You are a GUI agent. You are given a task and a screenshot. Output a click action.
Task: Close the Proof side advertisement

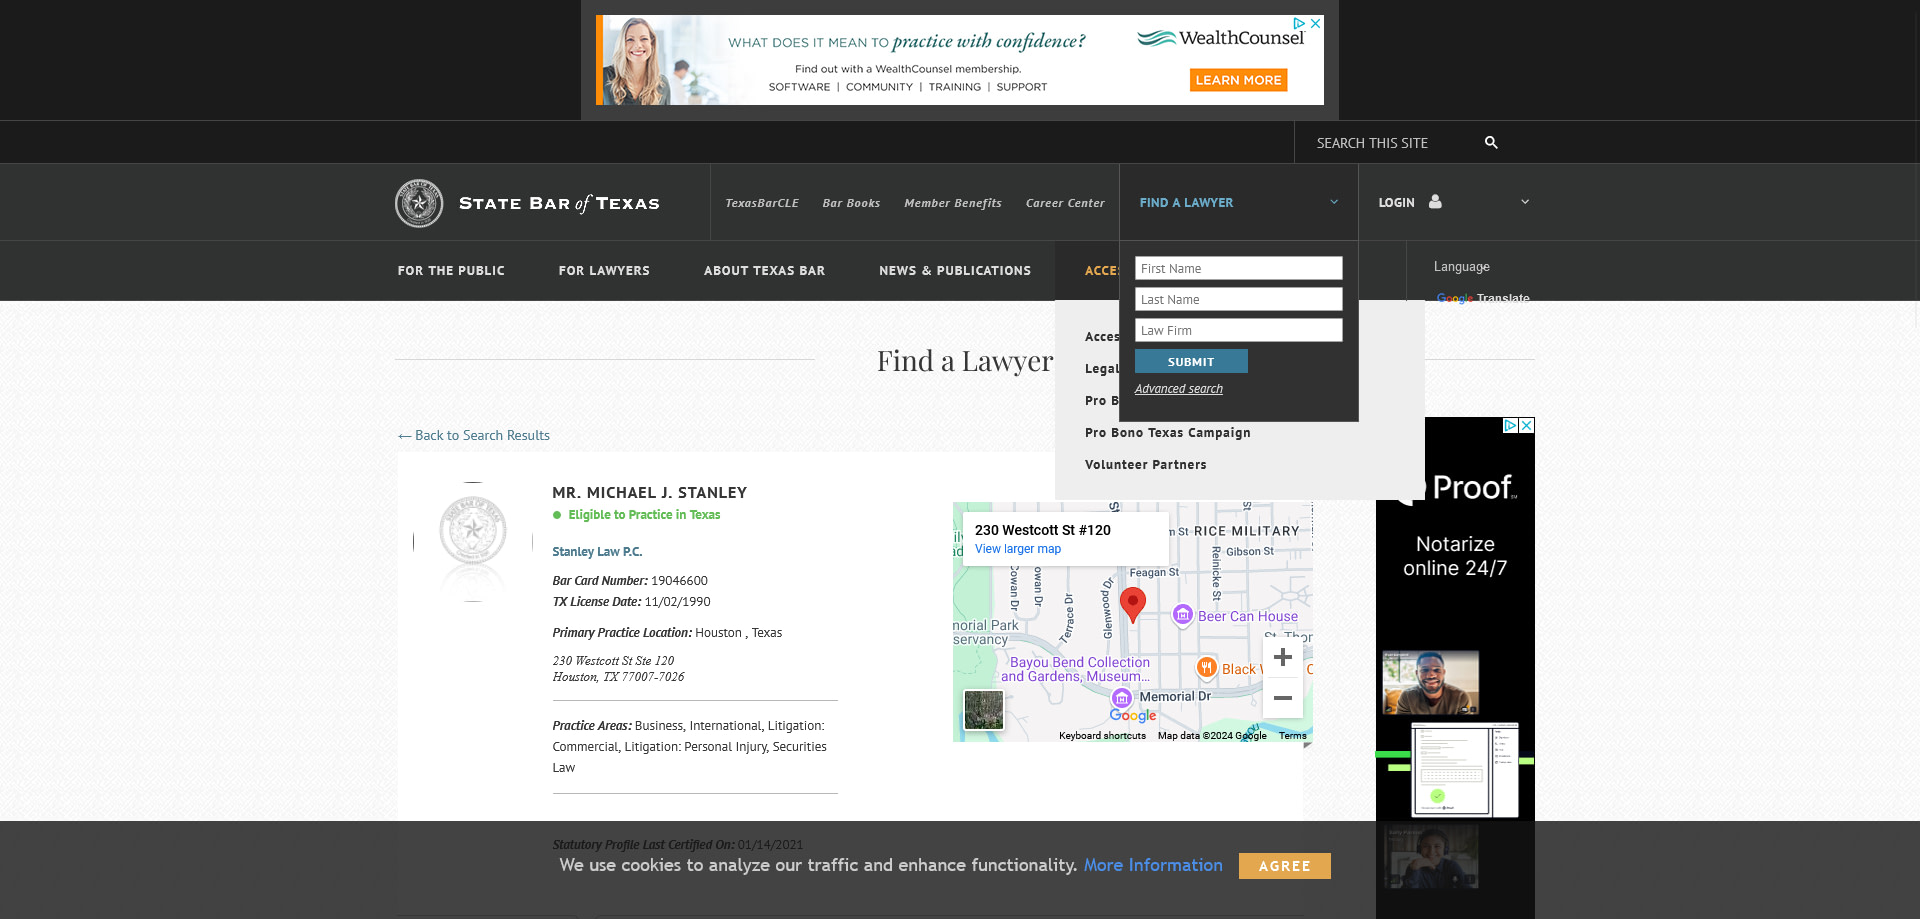(1527, 425)
